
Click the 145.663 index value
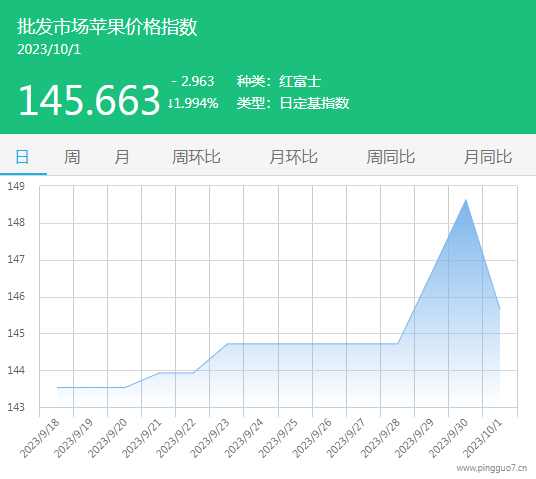[x=89, y=100]
